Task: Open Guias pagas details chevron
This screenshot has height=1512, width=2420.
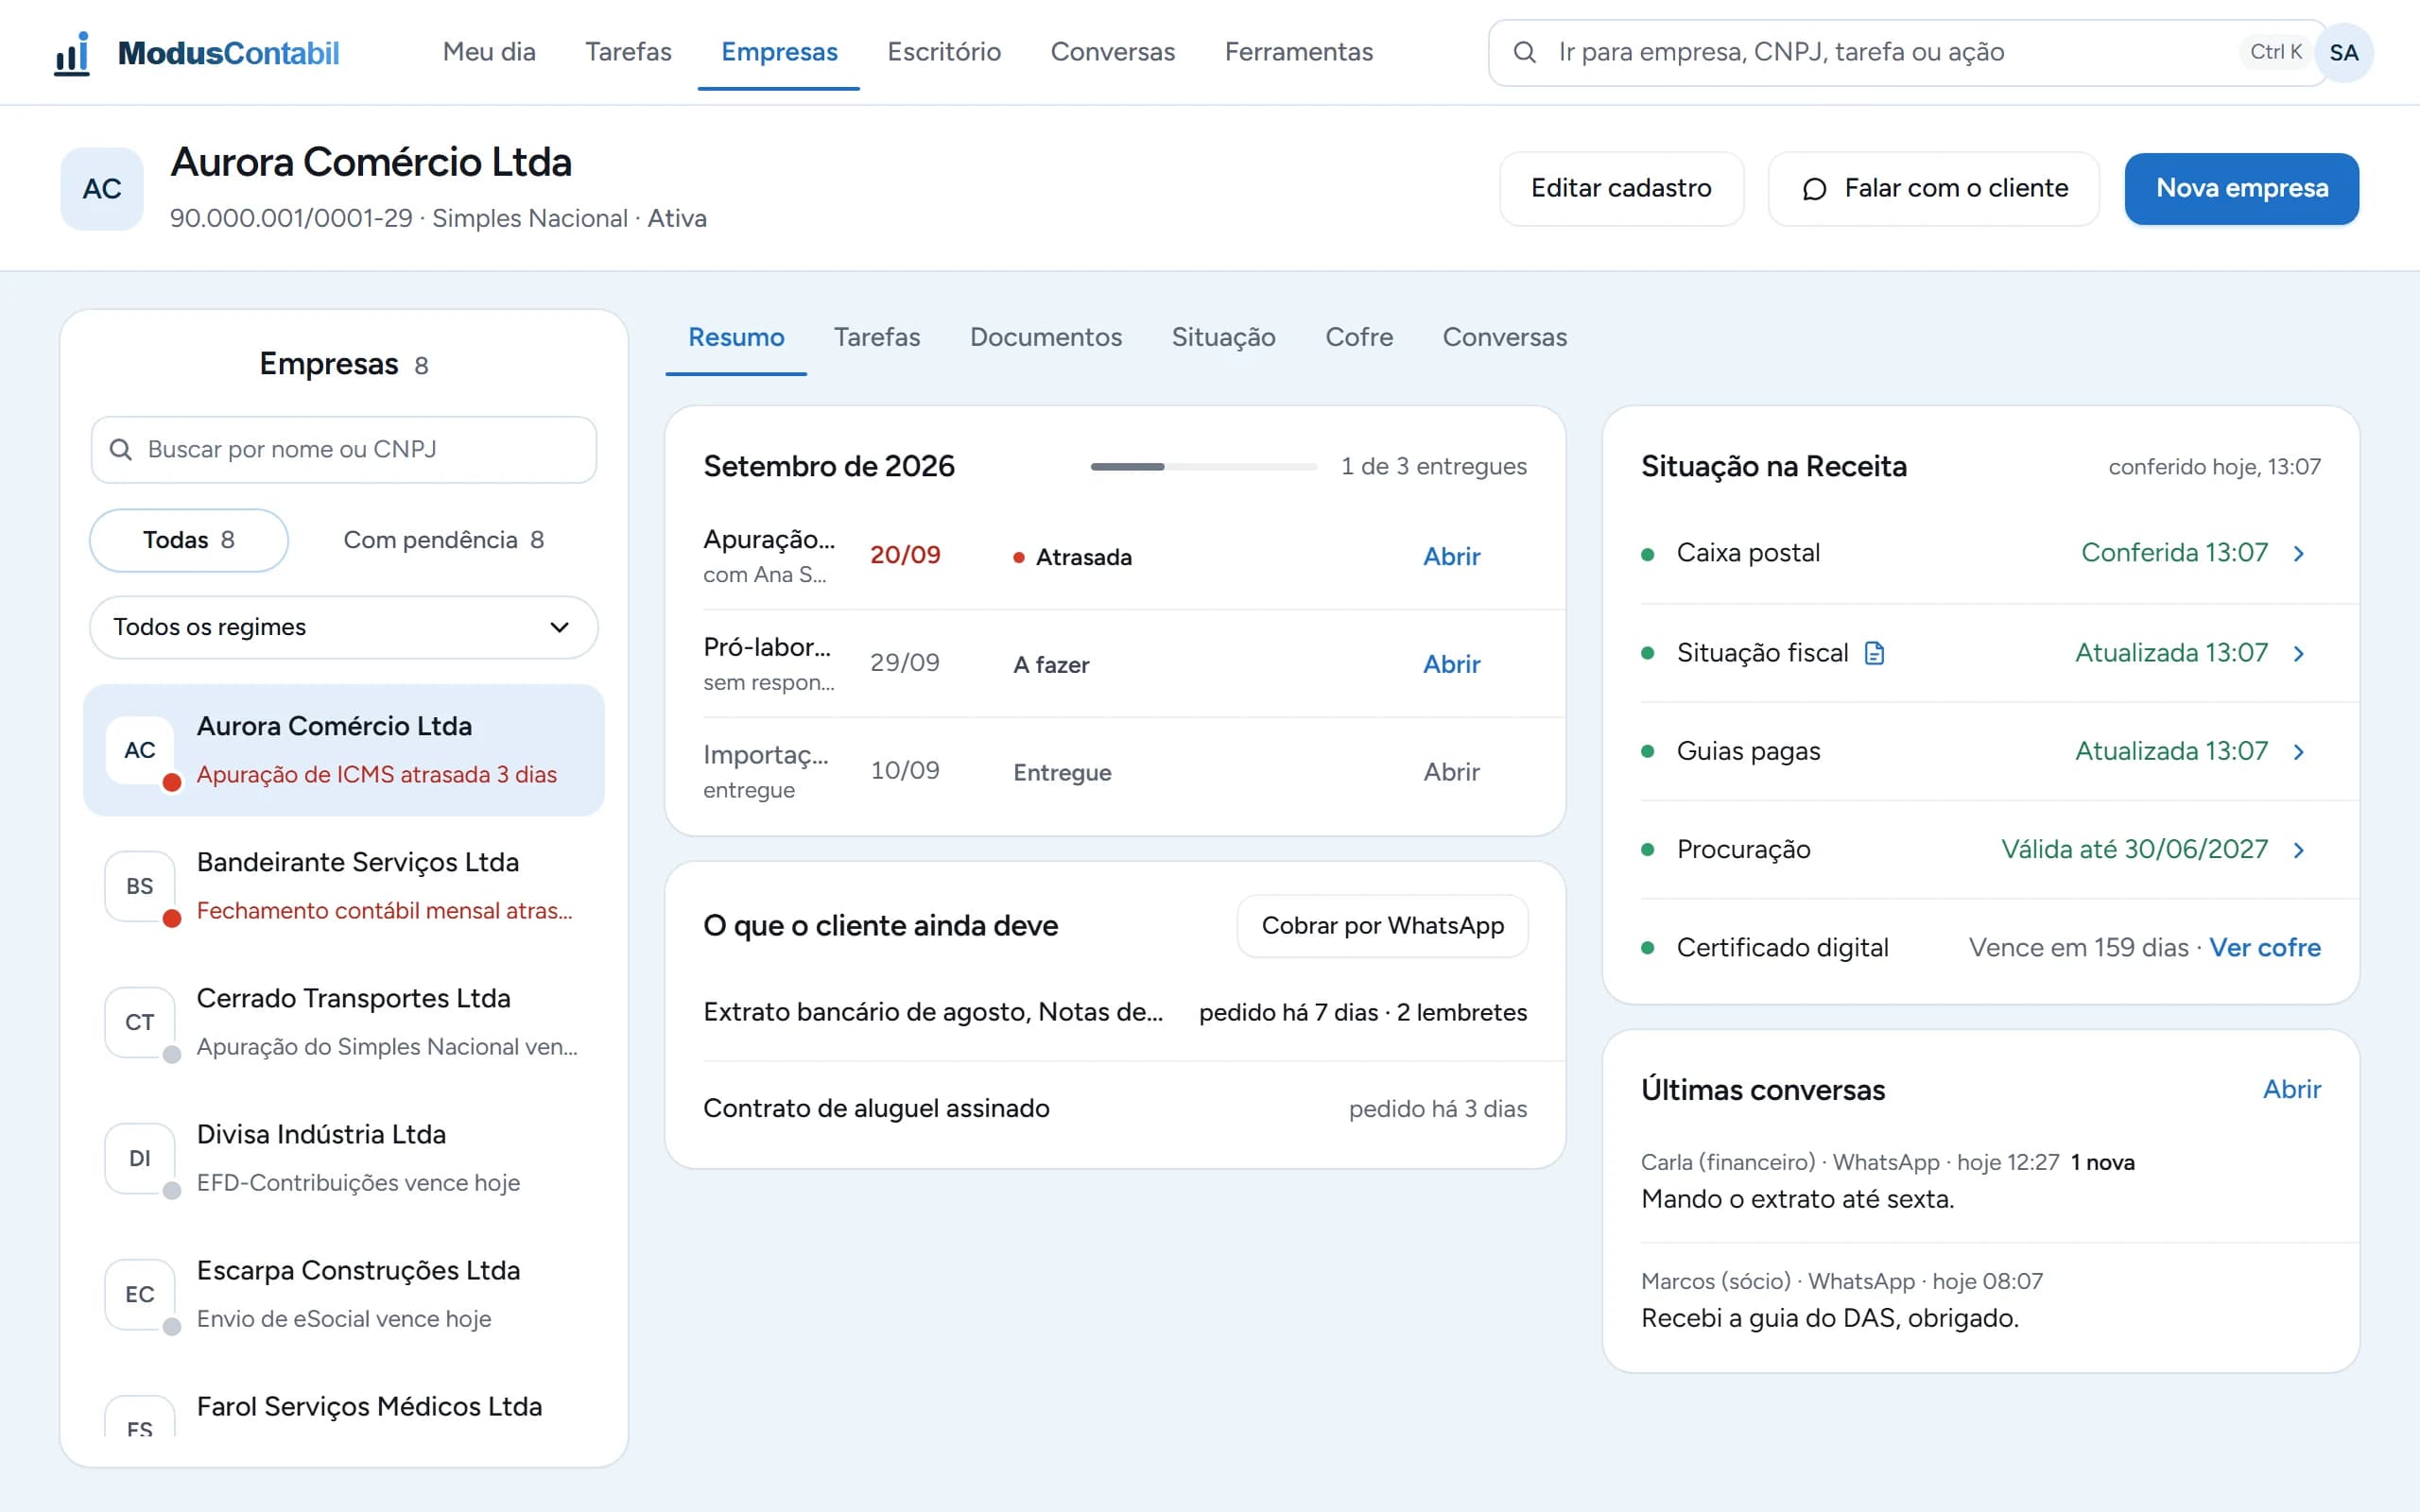Action: [x=2299, y=751]
